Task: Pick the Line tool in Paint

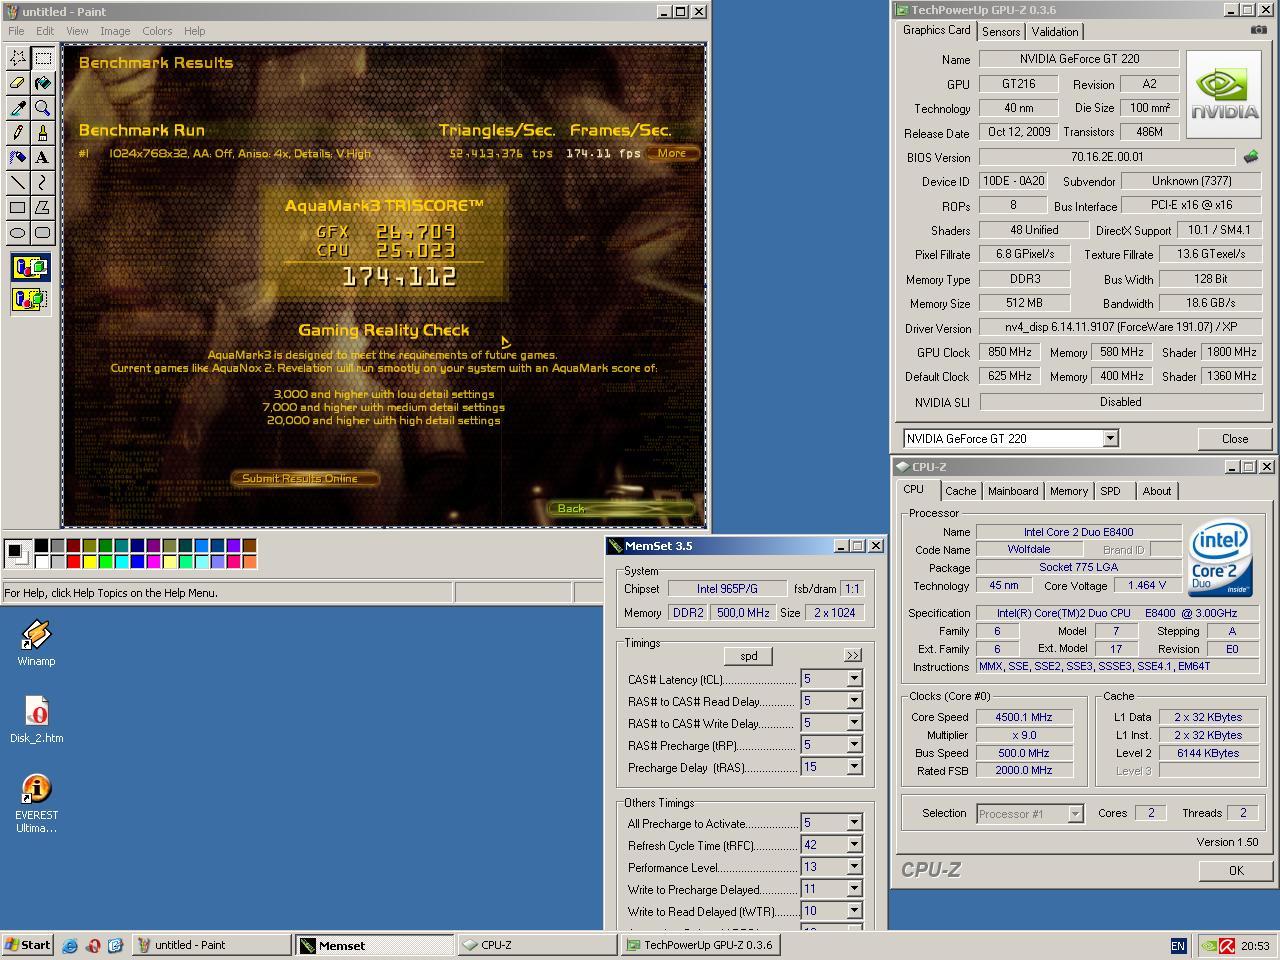Action: 18,183
